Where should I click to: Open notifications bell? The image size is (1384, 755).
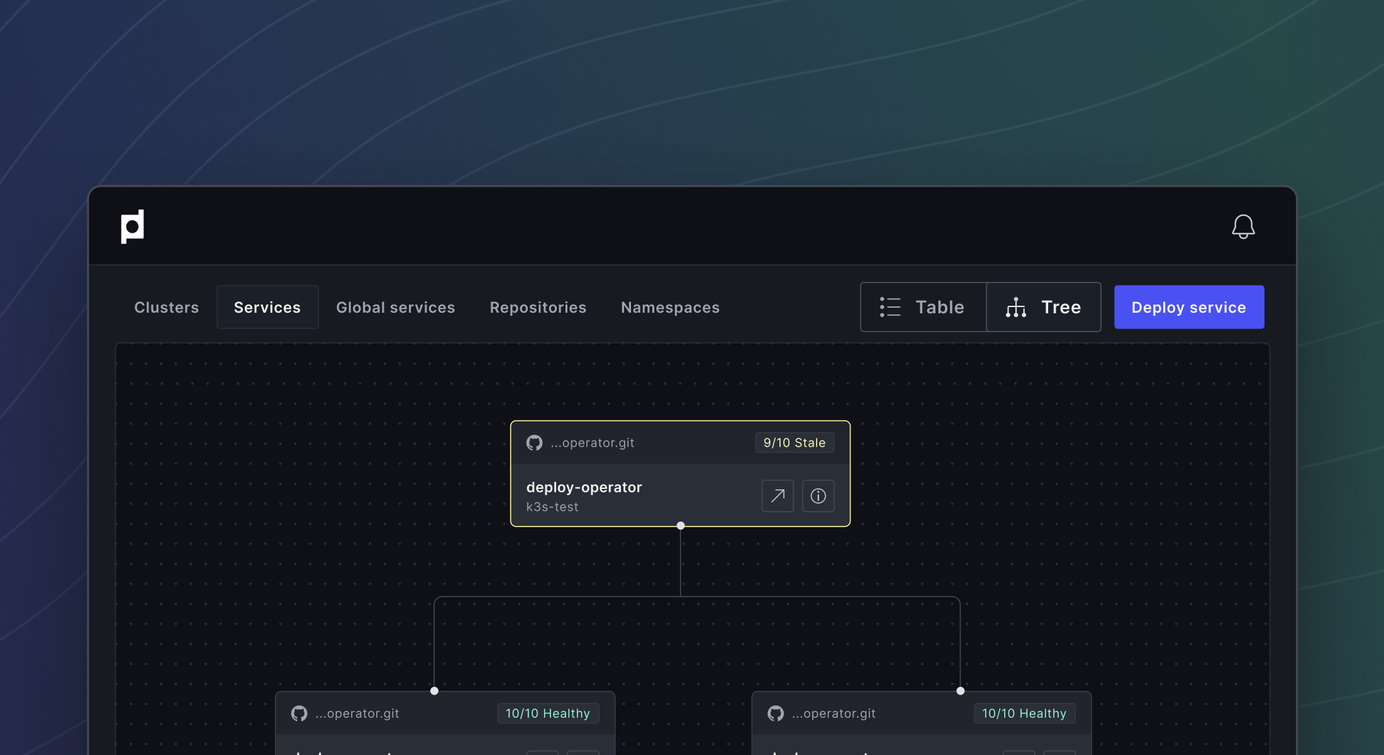coord(1243,227)
